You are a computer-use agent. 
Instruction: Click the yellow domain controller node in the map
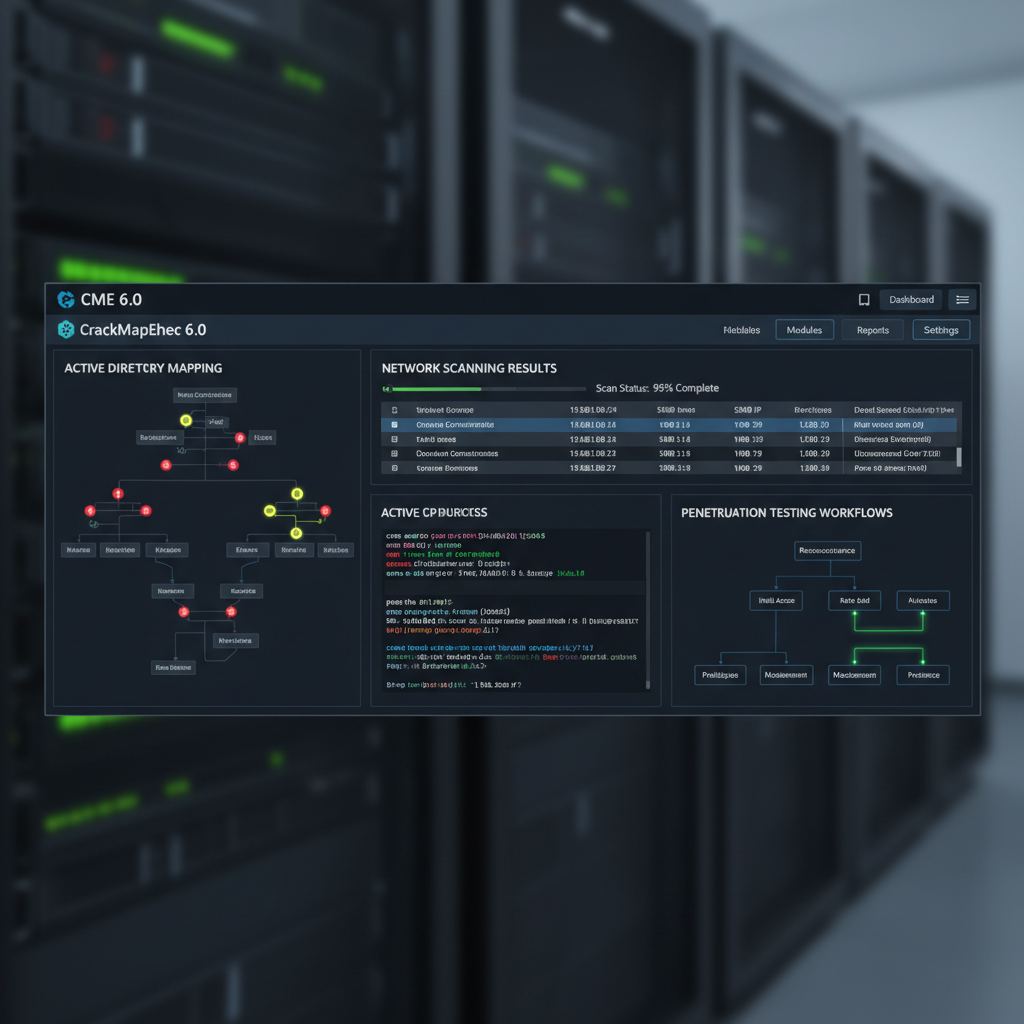185,421
